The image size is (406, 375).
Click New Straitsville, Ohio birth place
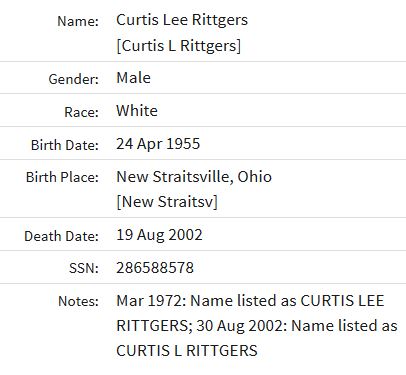194,177
